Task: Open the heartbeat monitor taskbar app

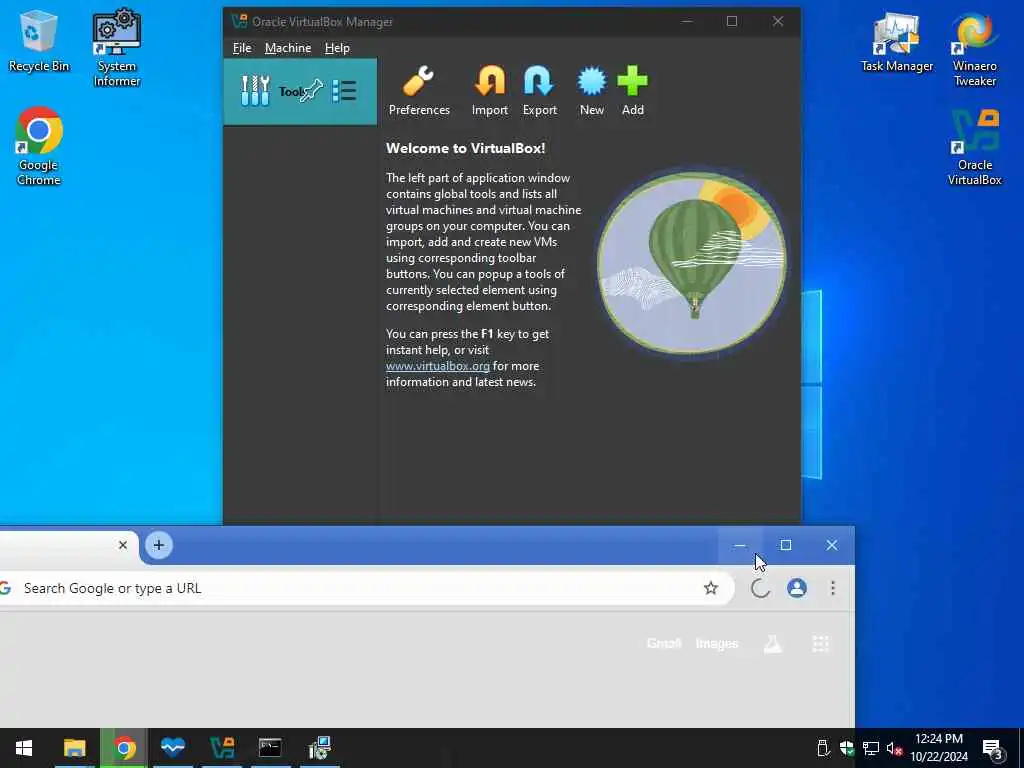Action: tap(173, 748)
